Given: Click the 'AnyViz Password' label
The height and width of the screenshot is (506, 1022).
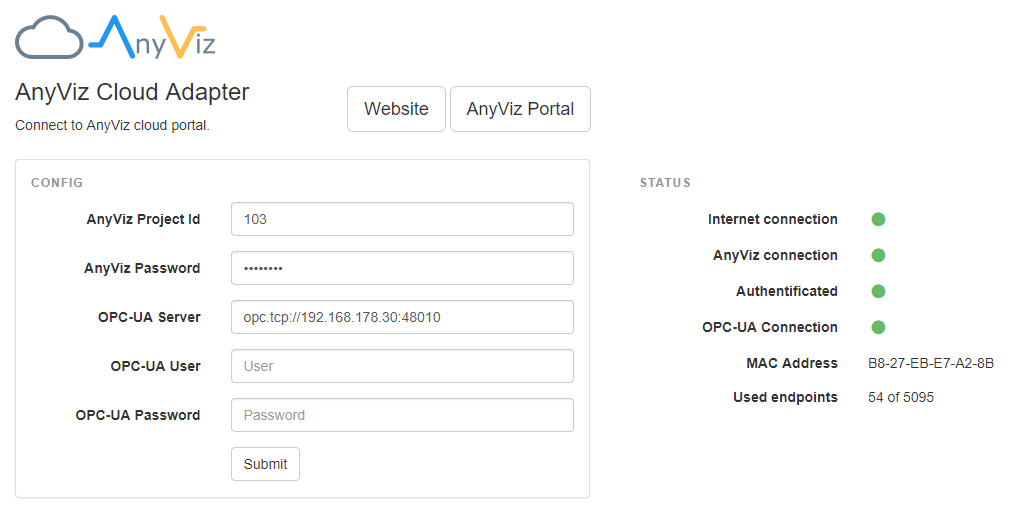Looking at the screenshot, I should [142, 268].
